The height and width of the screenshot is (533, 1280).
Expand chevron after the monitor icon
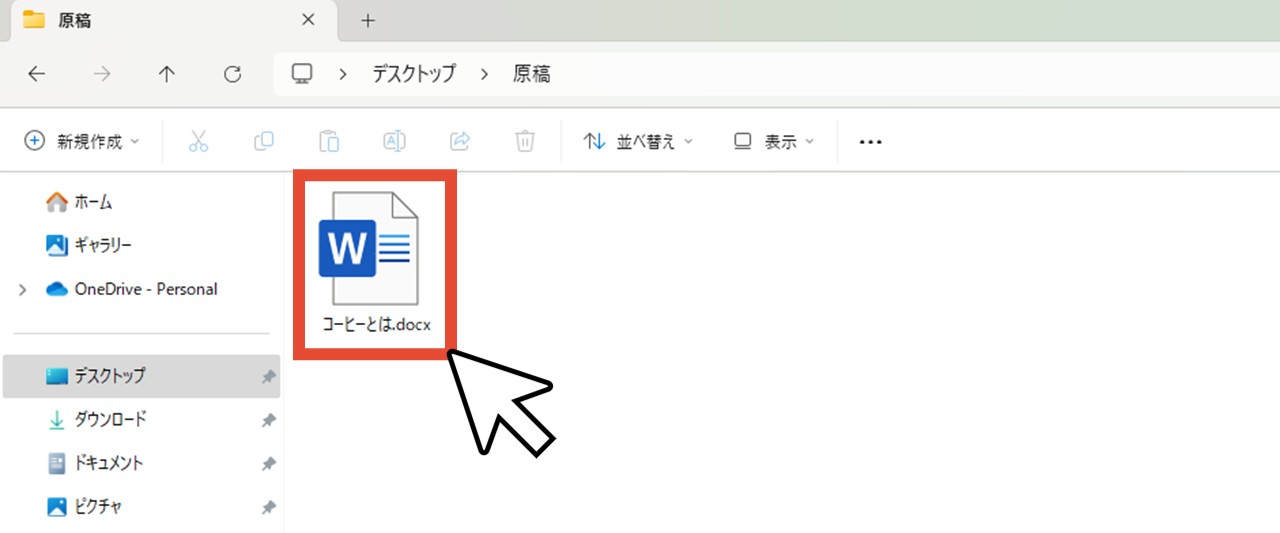point(343,74)
